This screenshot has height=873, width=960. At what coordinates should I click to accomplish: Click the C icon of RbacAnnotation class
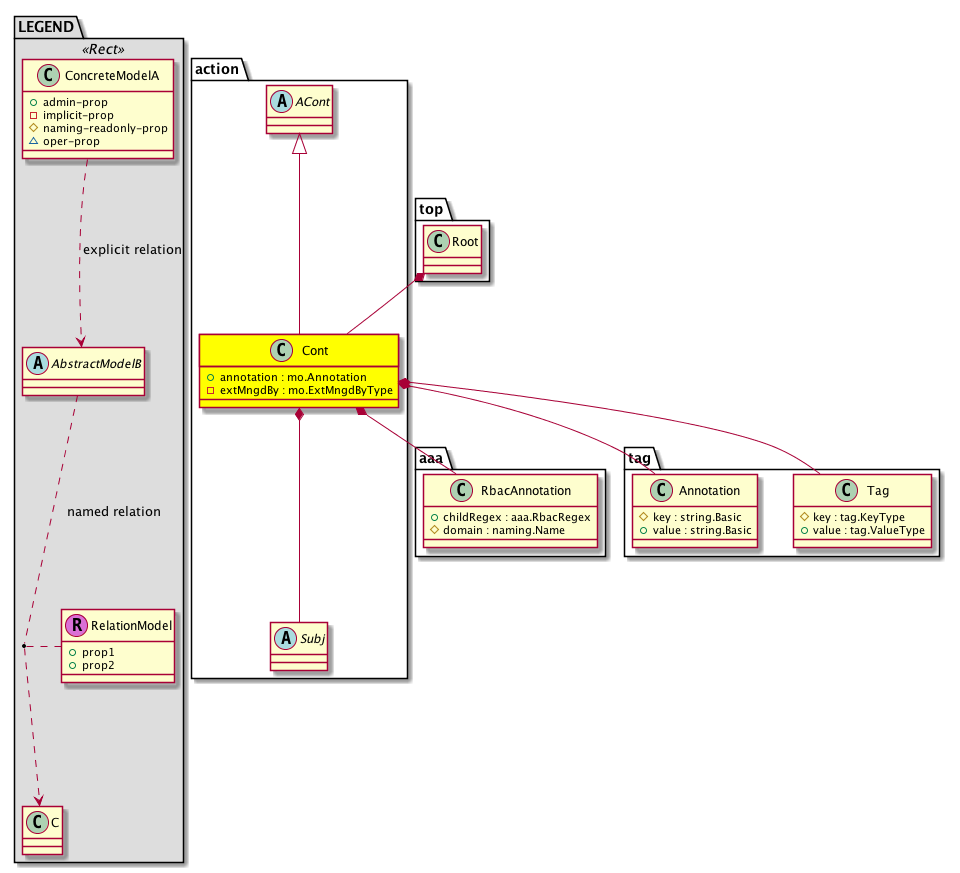point(440,491)
